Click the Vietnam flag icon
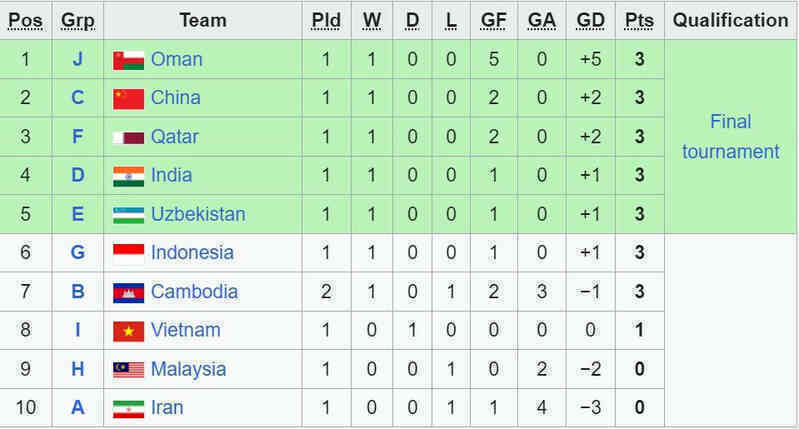Image resolution: width=799 pixels, height=429 pixels. [128, 331]
